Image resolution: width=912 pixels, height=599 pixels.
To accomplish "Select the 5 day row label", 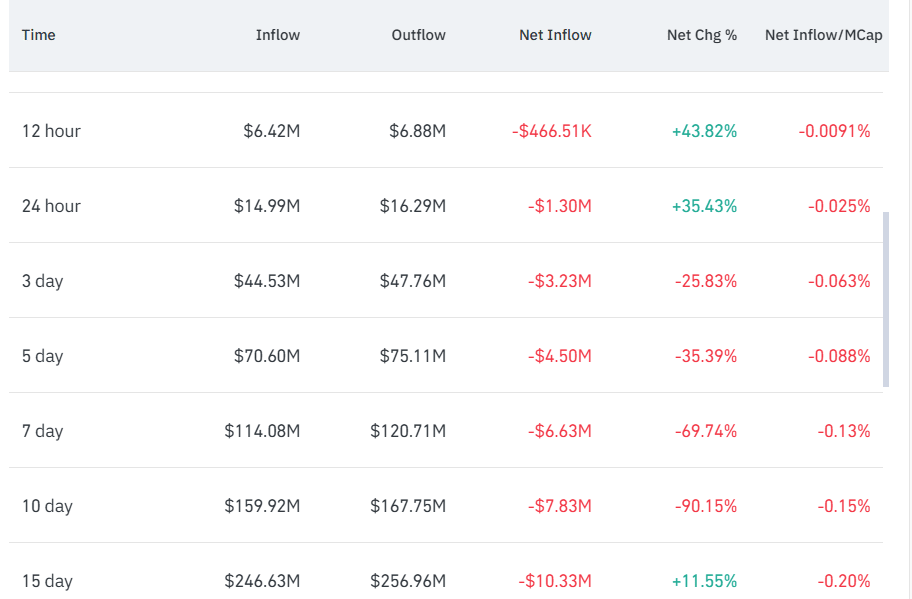I will [42, 356].
